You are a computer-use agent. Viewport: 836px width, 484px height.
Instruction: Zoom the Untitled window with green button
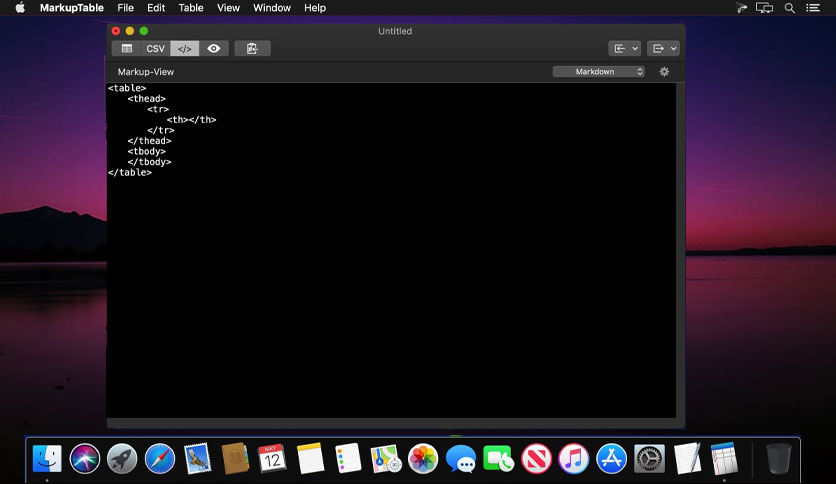click(x=143, y=31)
